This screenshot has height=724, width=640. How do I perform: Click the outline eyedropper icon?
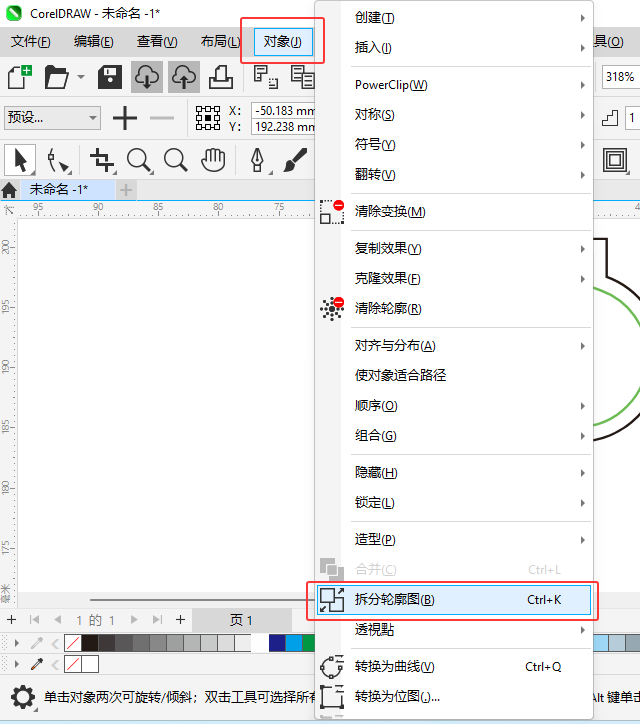coord(37,664)
